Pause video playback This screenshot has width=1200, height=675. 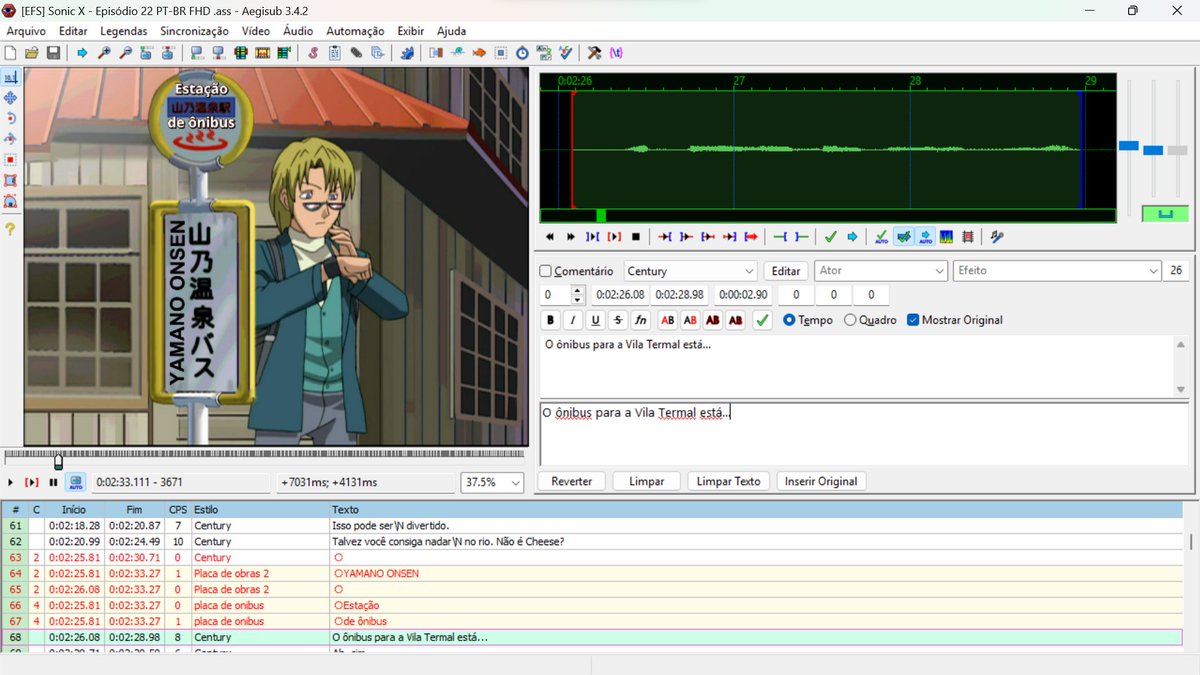[53, 483]
